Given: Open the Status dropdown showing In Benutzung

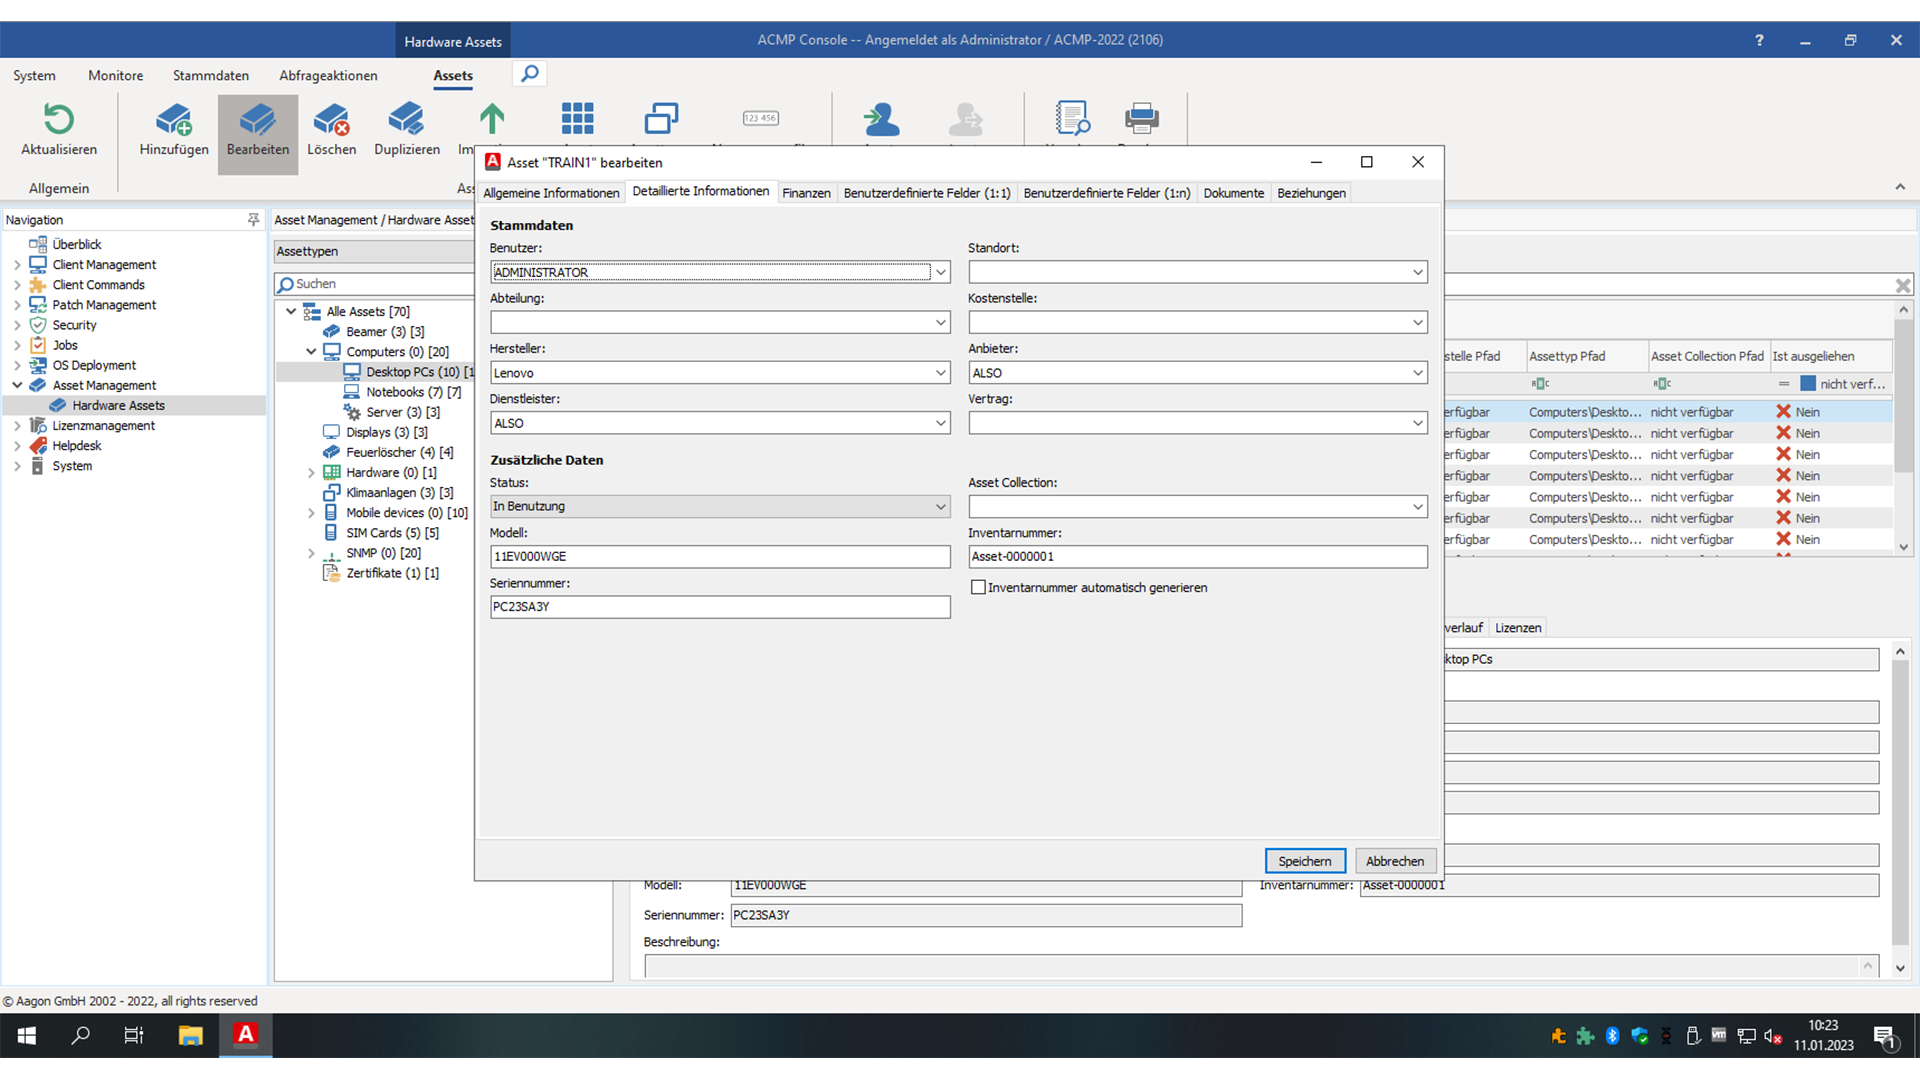Looking at the screenshot, I should coord(939,506).
